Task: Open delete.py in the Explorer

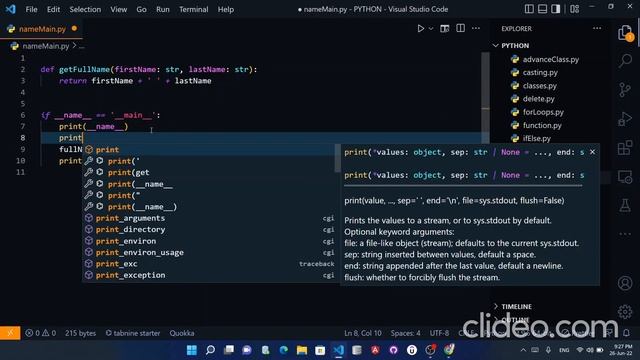Action: tap(538, 99)
